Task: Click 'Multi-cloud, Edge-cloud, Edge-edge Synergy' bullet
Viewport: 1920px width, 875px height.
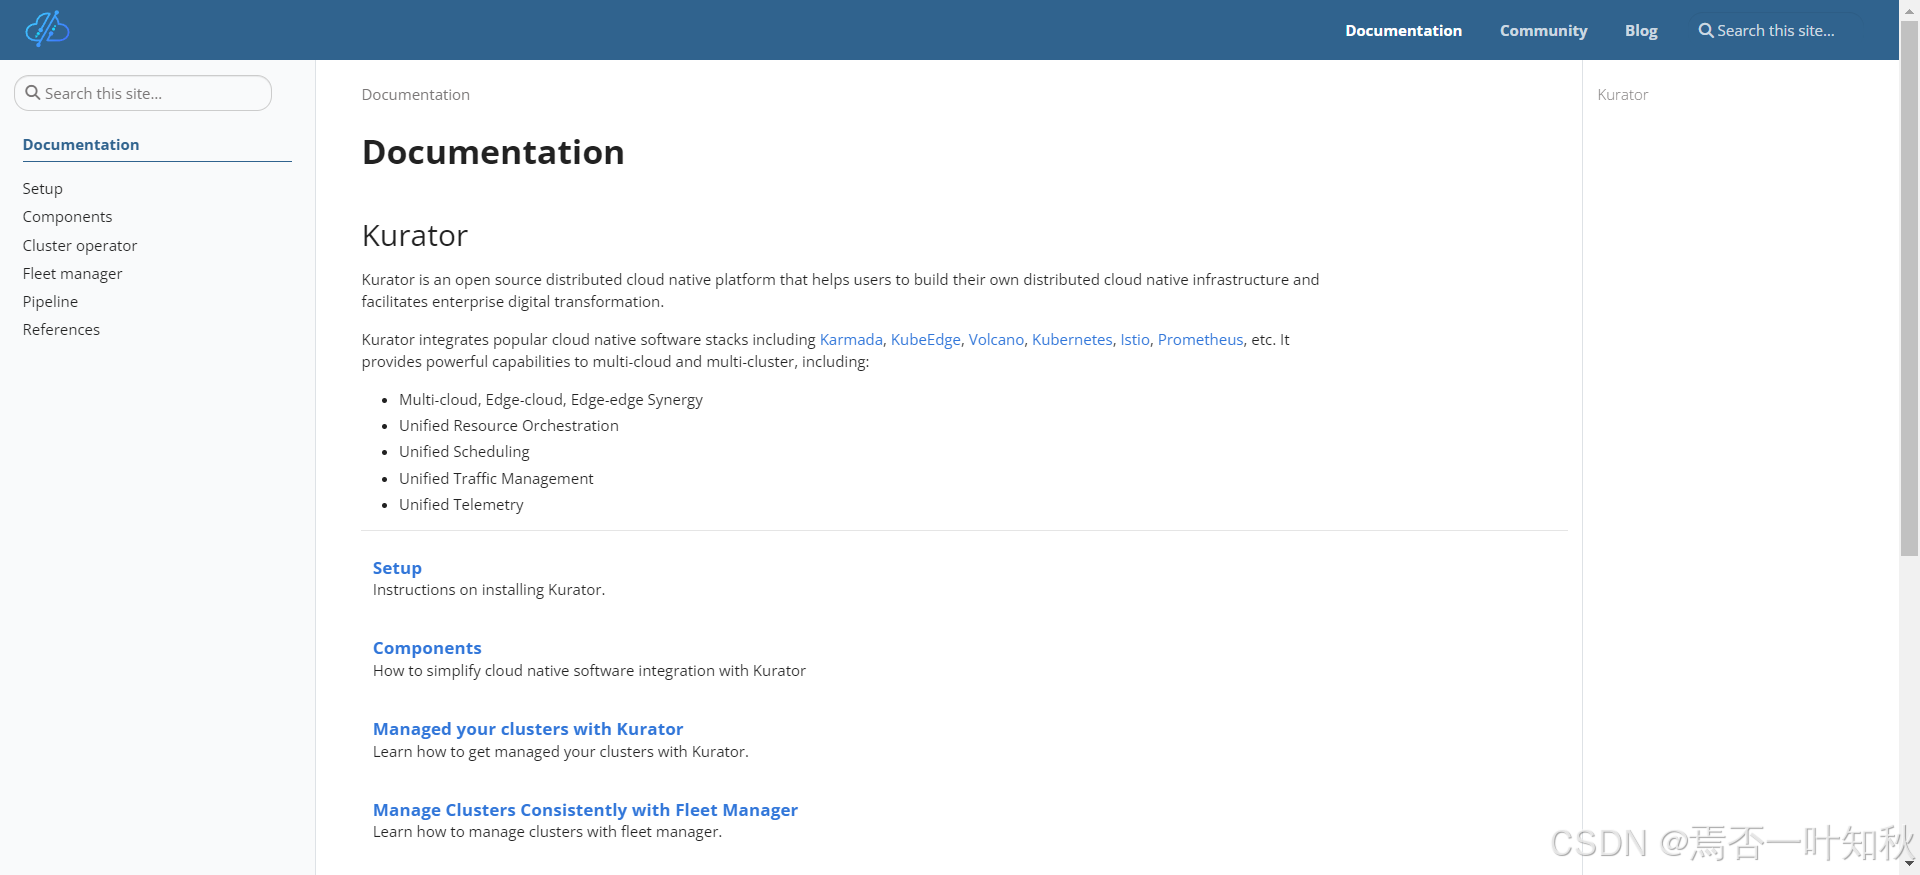Action: click(550, 400)
